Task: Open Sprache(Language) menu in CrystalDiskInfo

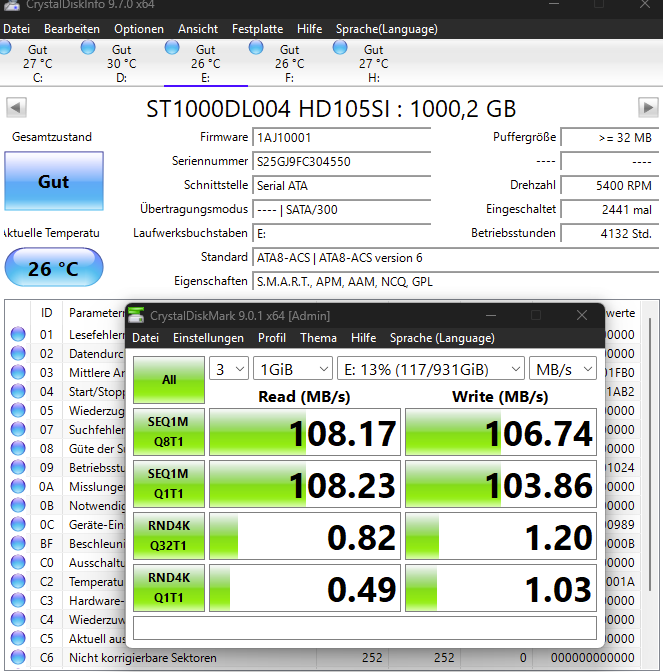Action: tap(387, 29)
